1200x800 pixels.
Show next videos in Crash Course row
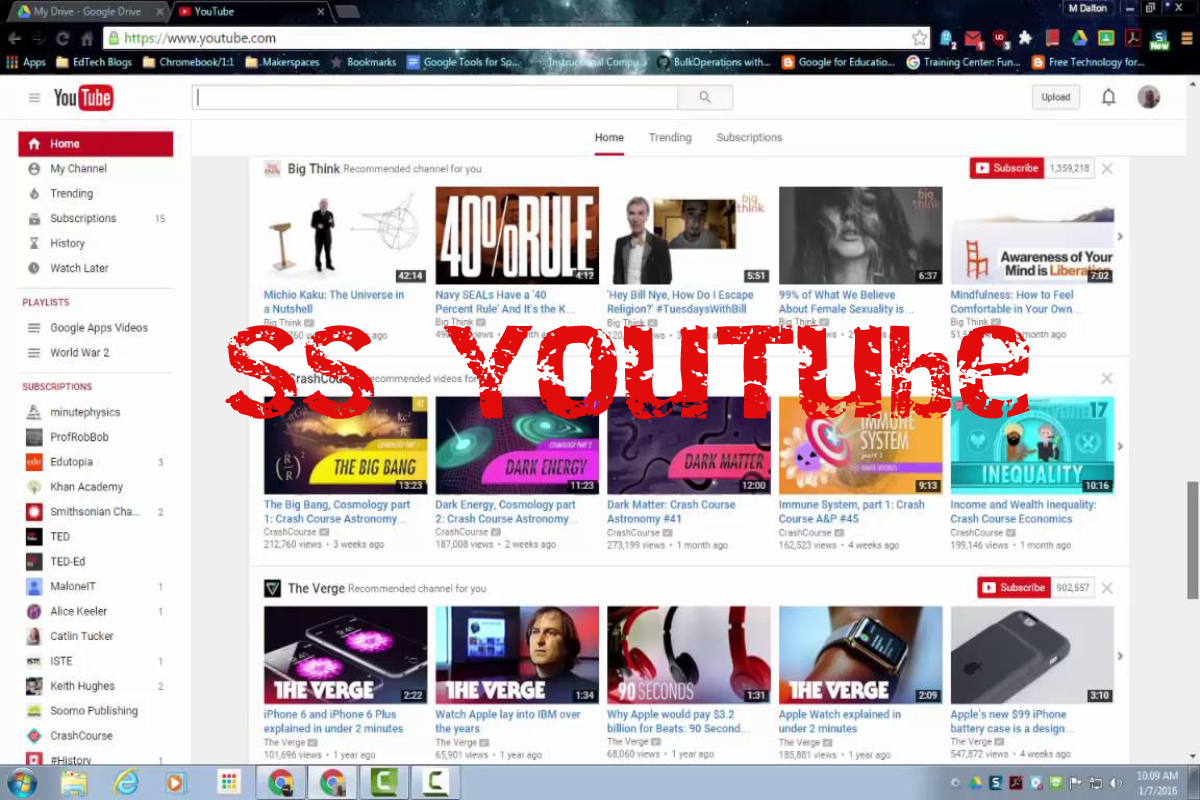coord(1120,446)
